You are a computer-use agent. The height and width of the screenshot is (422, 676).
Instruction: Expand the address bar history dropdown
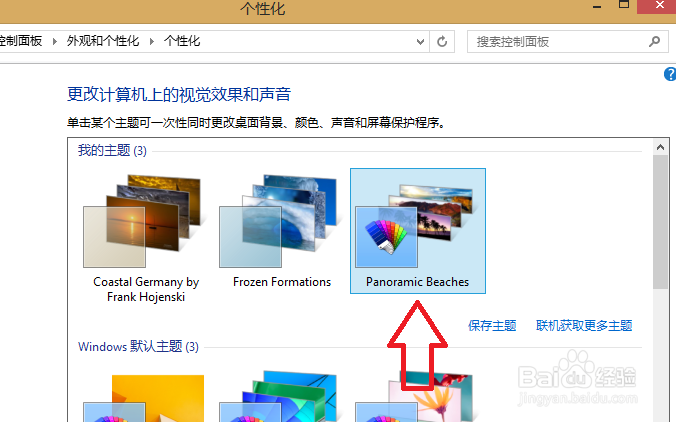[420, 42]
